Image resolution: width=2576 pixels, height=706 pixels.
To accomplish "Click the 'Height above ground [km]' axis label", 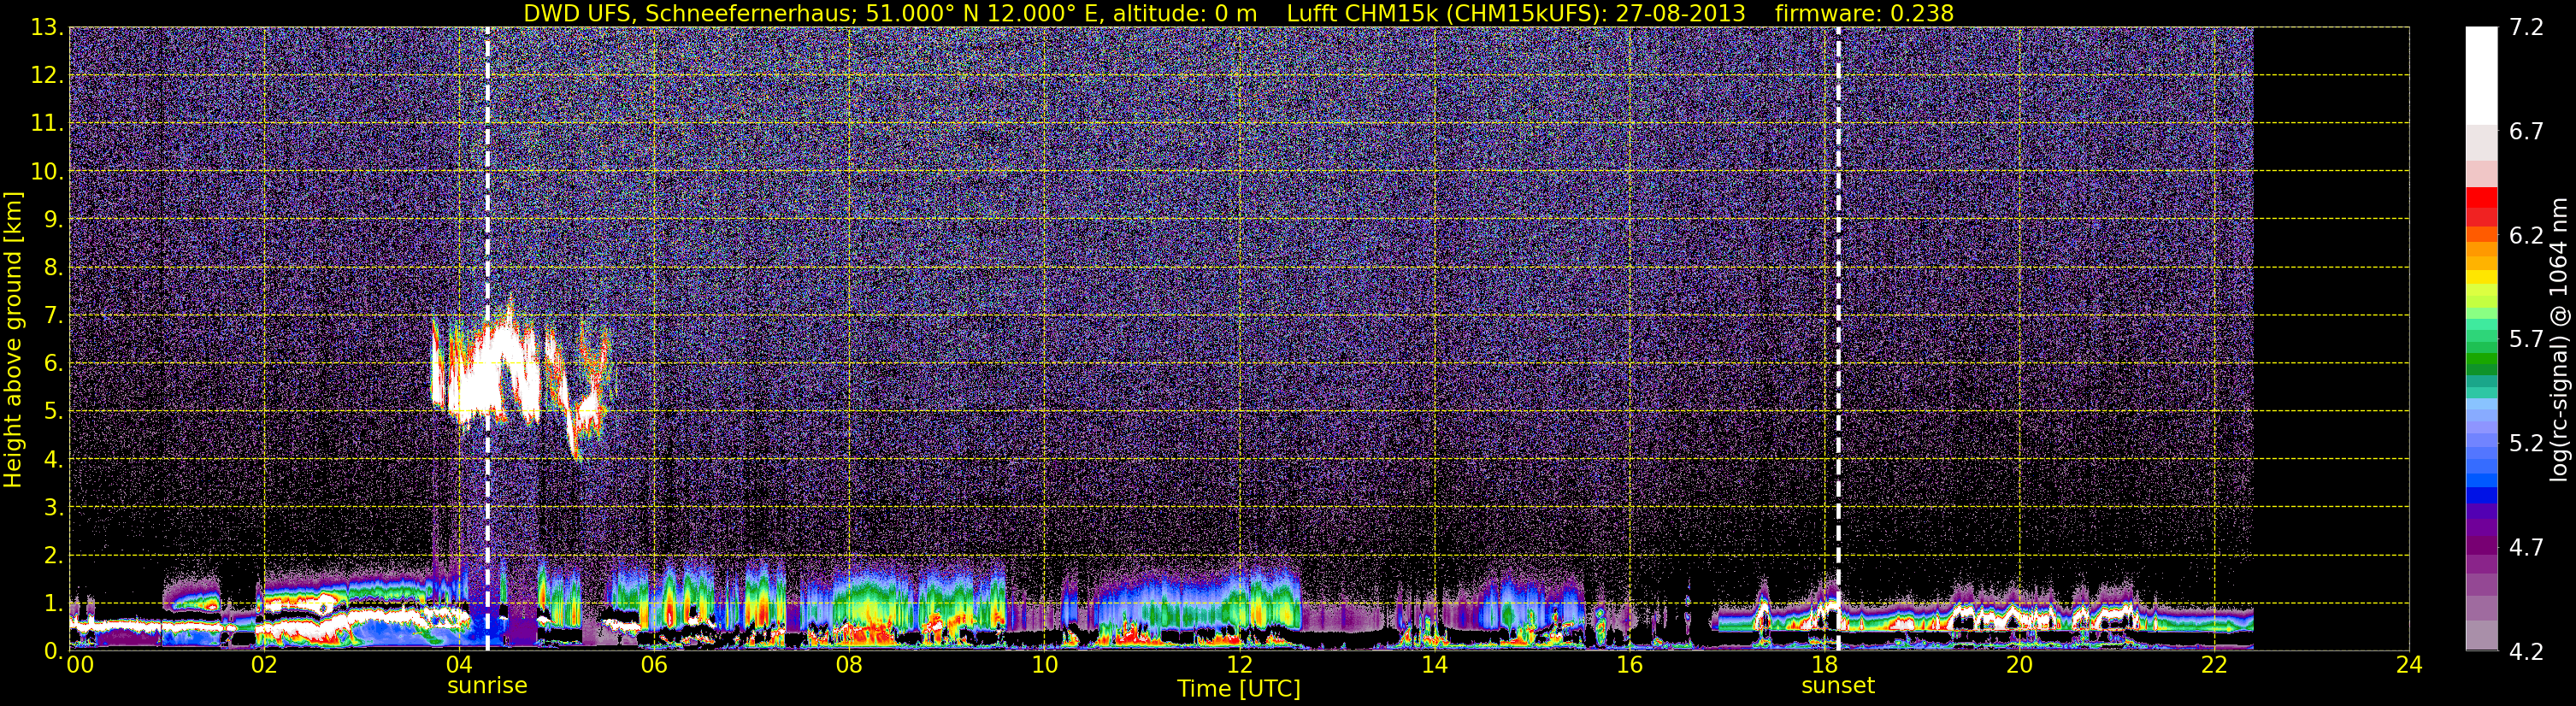I will [13, 339].
